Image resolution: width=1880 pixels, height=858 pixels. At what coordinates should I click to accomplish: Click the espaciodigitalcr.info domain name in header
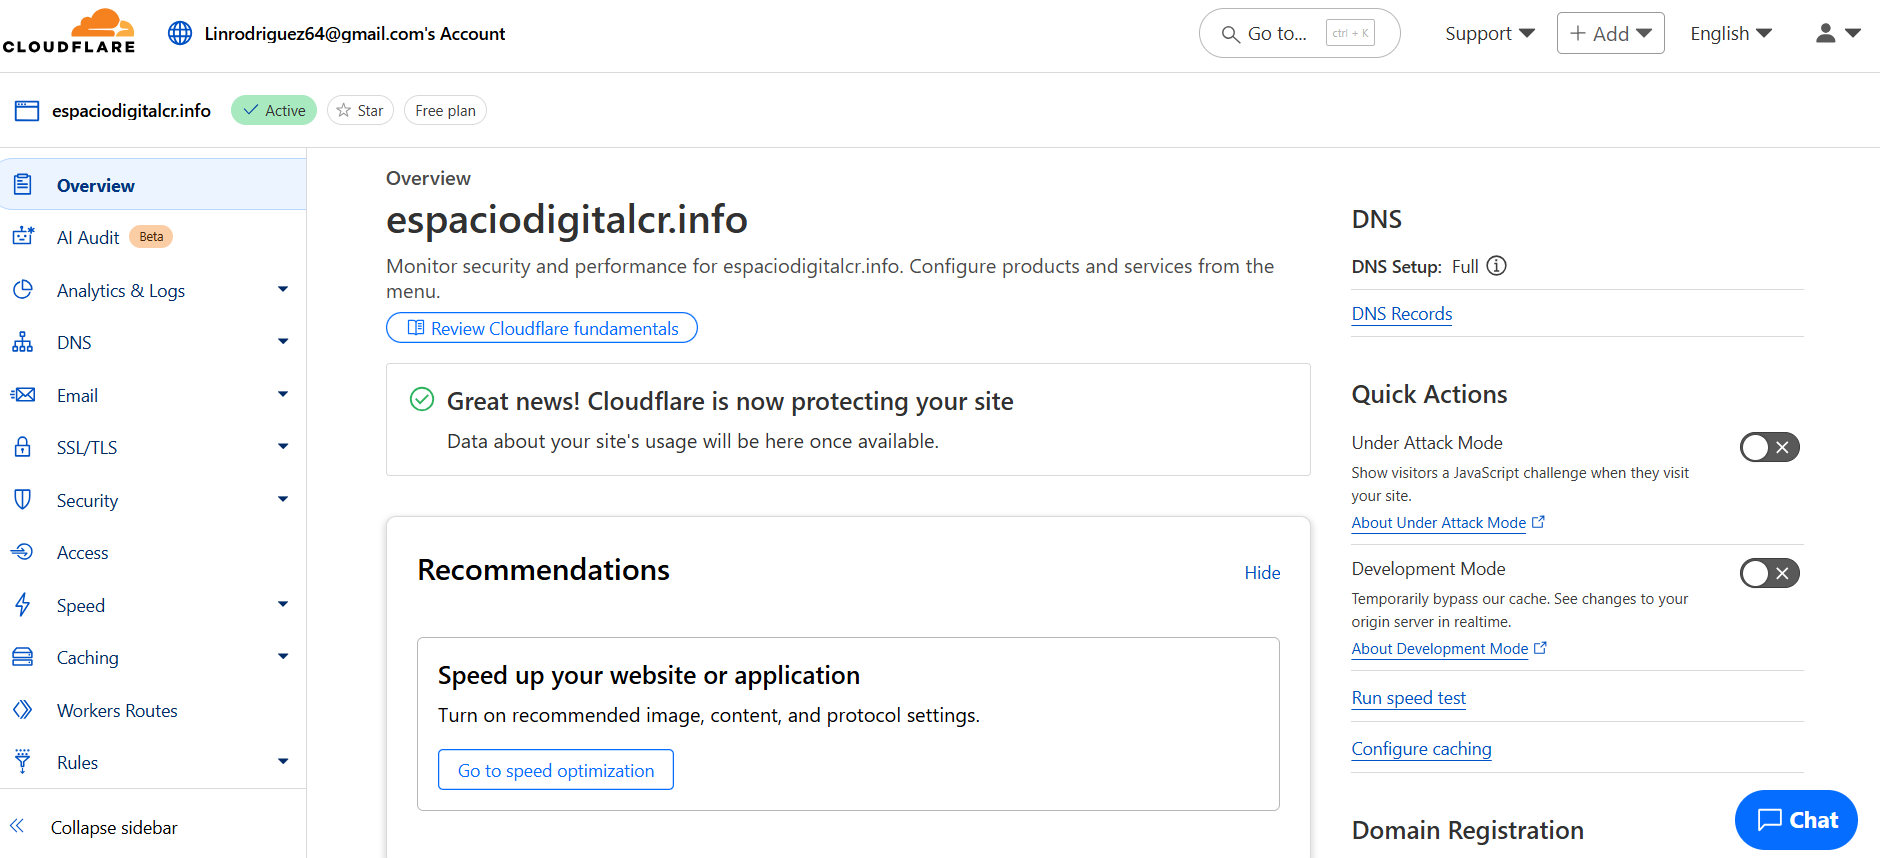pyautogui.click(x=131, y=110)
